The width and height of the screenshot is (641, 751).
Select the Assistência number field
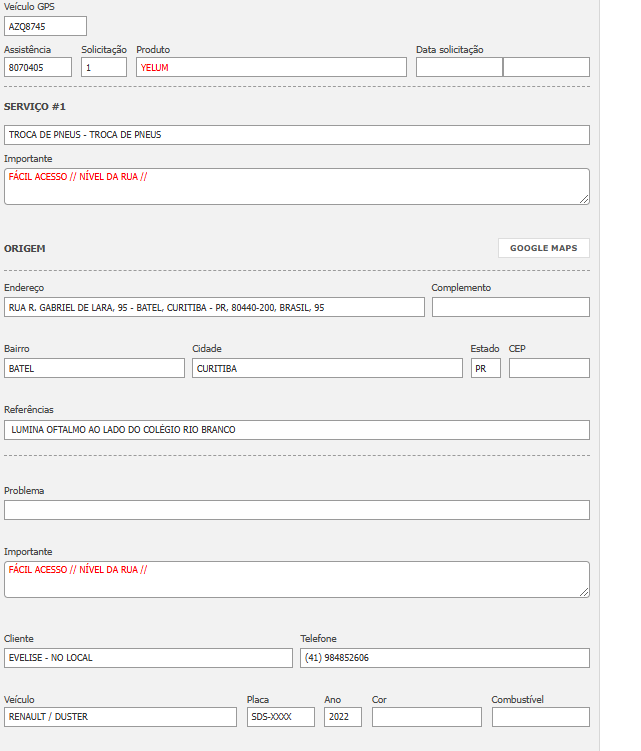pos(38,67)
